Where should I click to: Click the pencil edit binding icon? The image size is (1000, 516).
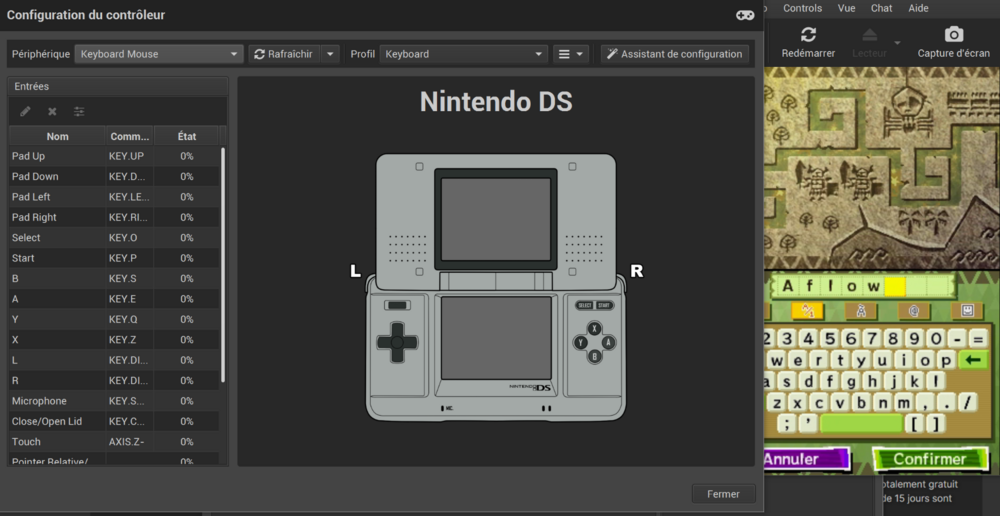tap(26, 112)
